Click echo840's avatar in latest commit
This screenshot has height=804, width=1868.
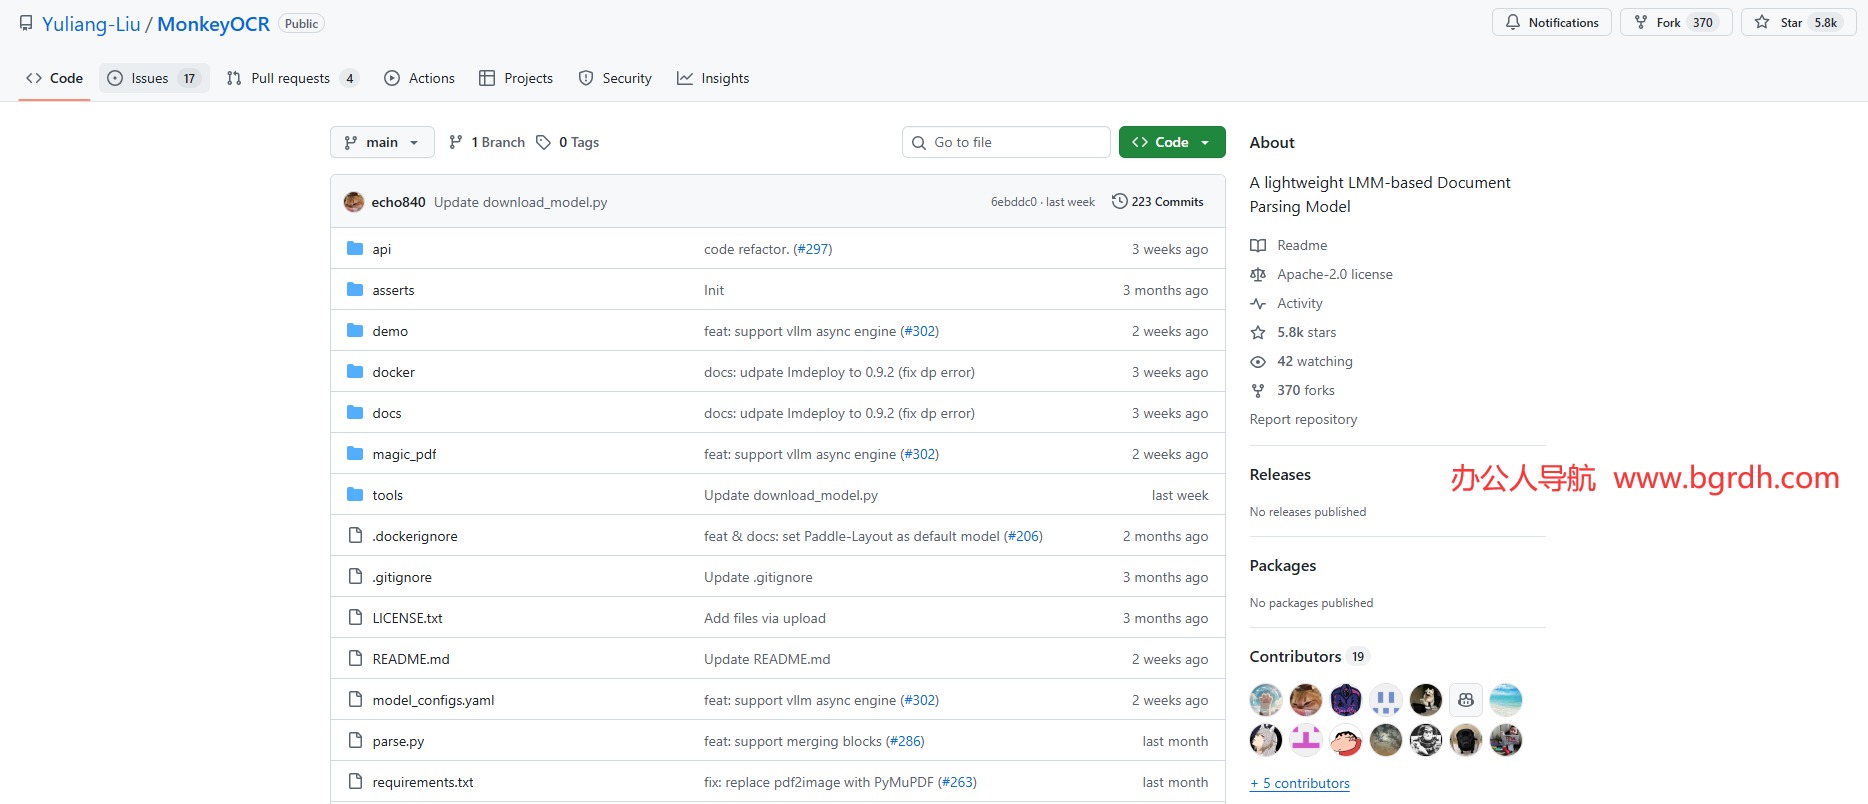click(354, 202)
